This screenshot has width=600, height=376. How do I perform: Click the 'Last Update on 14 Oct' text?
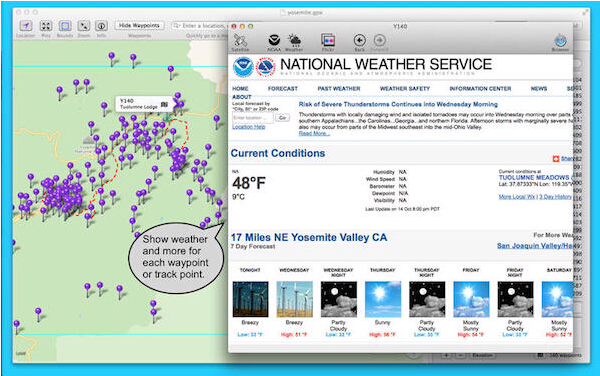[x=402, y=209]
